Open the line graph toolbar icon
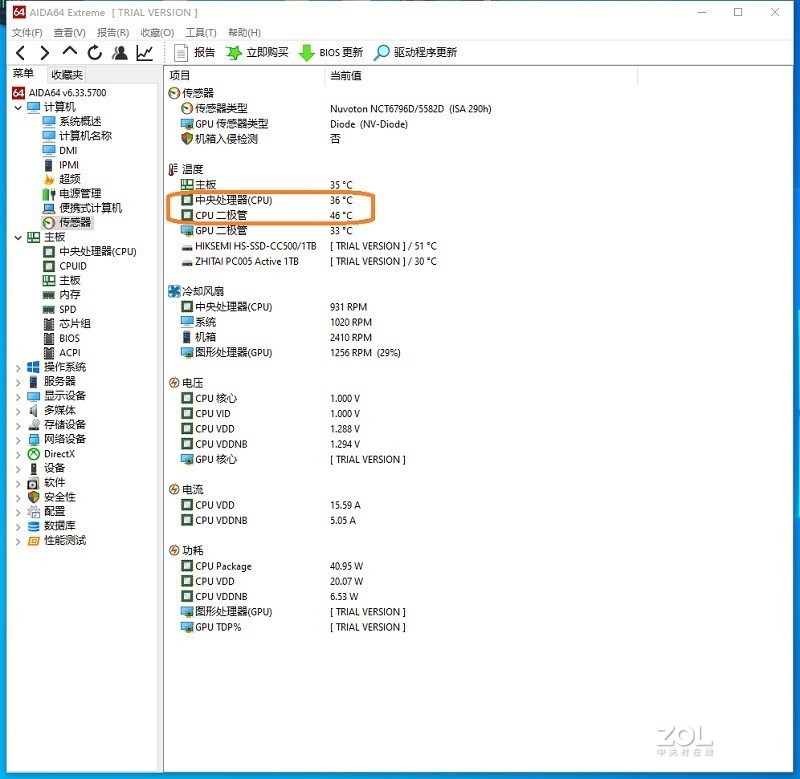800x779 pixels. [145, 53]
